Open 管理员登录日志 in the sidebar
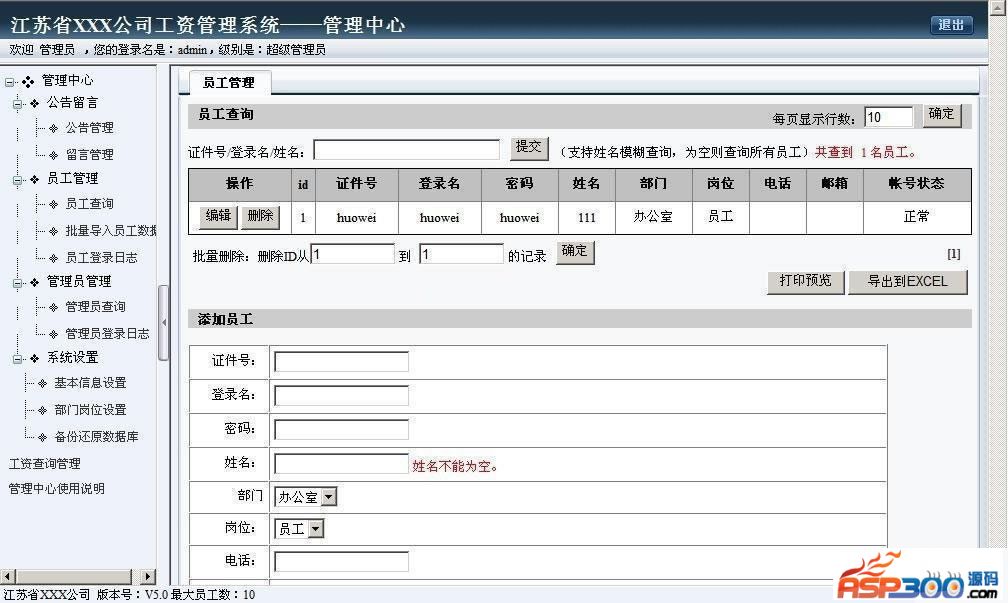This screenshot has height=603, width=1008. pos(107,333)
